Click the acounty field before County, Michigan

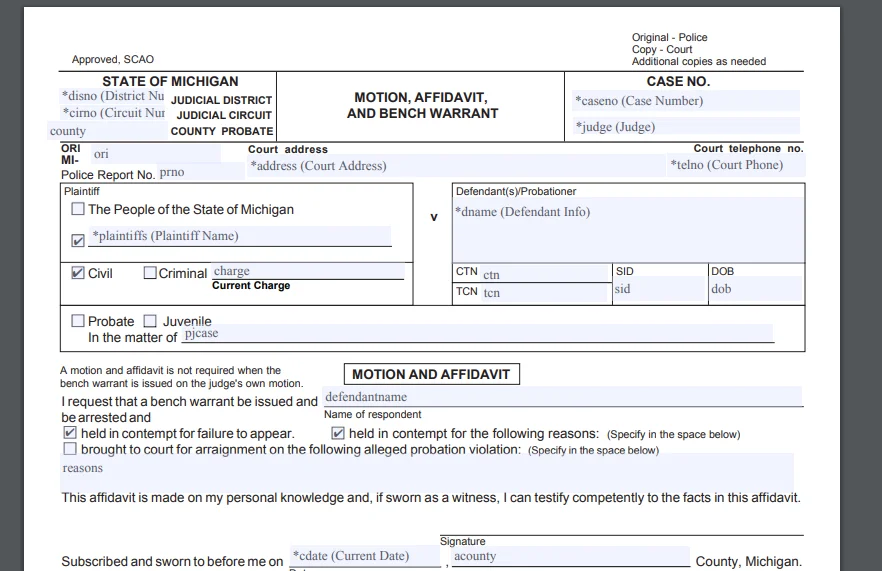571,556
